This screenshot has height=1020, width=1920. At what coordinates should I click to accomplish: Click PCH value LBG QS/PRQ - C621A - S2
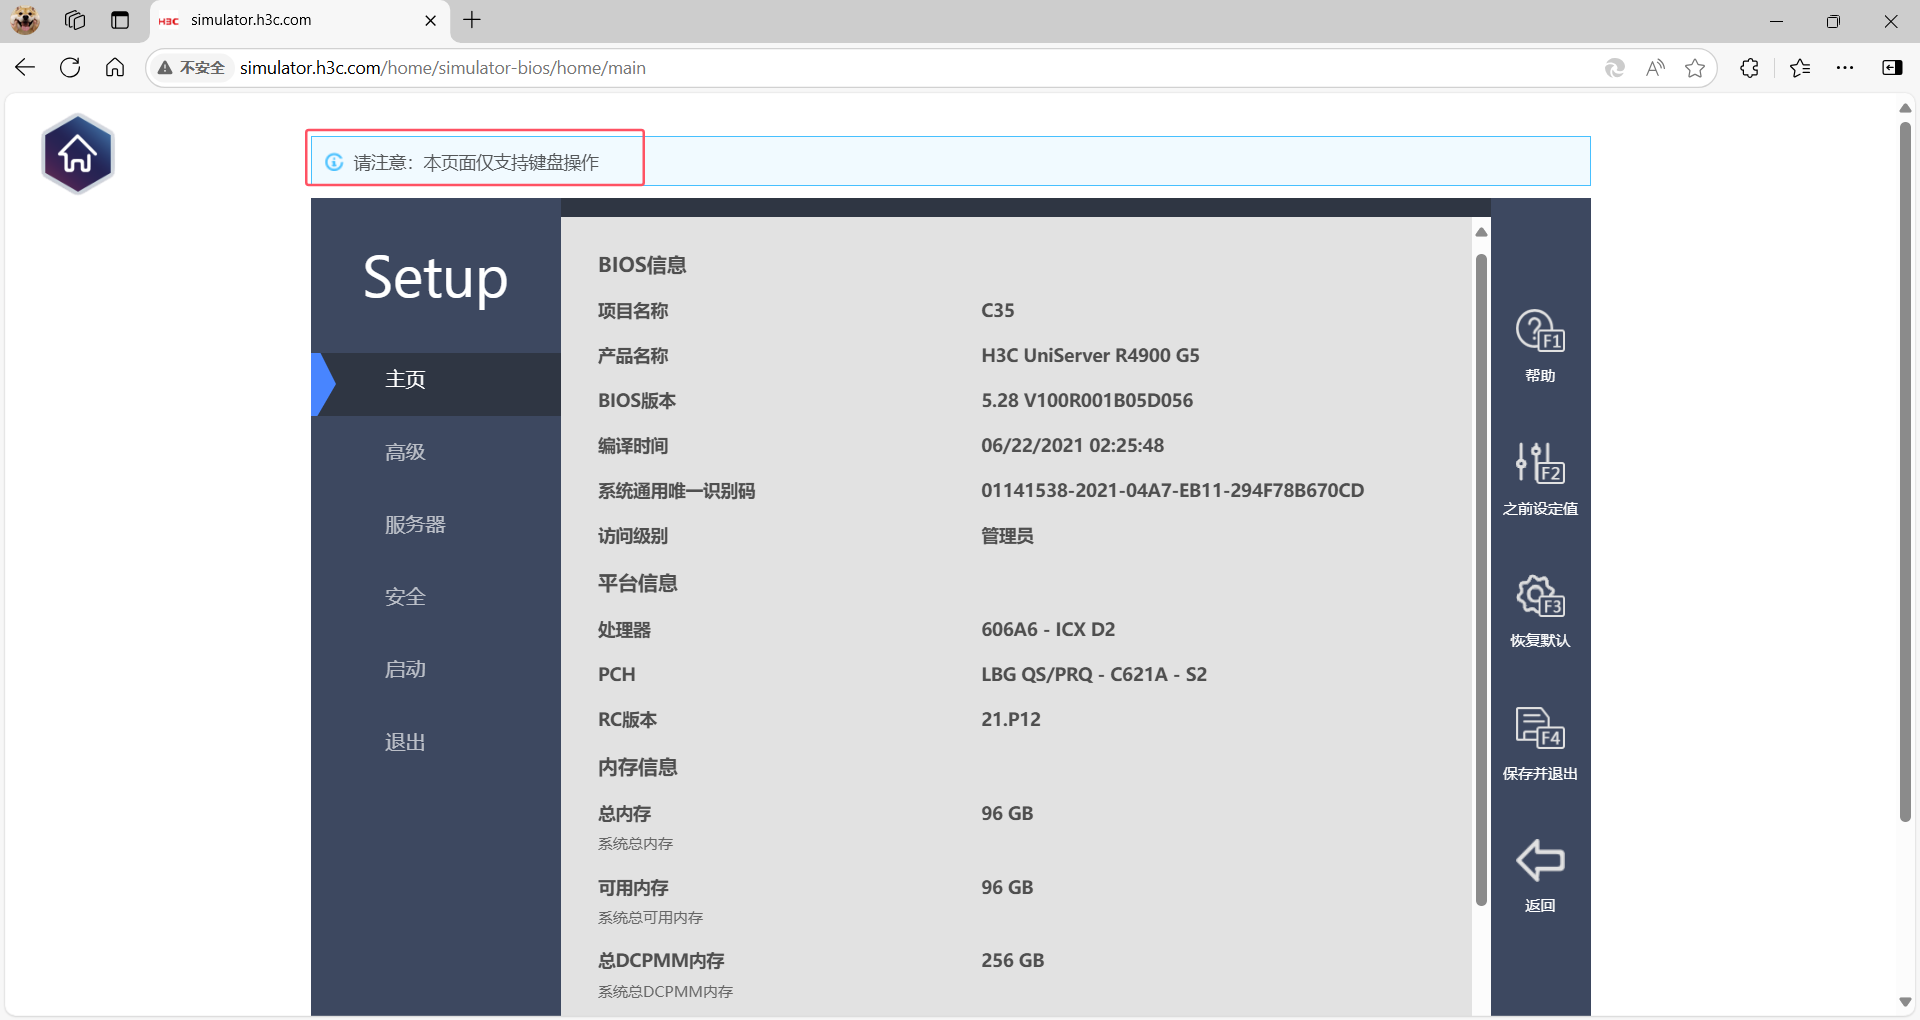point(1094,675)
